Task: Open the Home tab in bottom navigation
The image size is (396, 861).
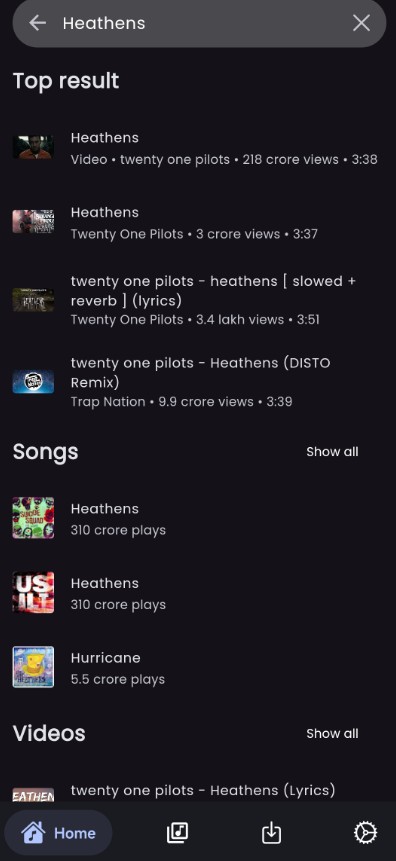Action: (58, 833)
